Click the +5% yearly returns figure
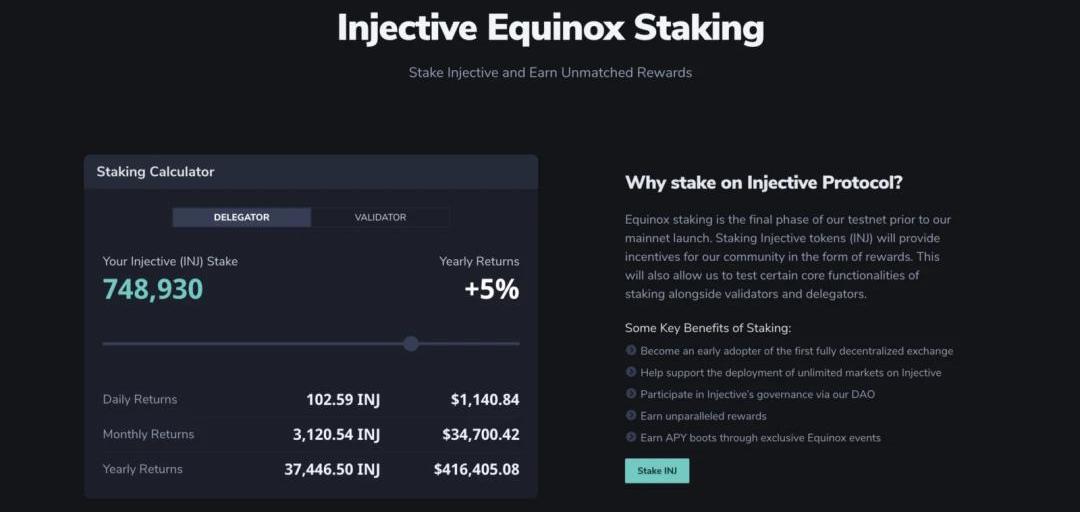The image size is (1080, 512). (x=492, y=289)
